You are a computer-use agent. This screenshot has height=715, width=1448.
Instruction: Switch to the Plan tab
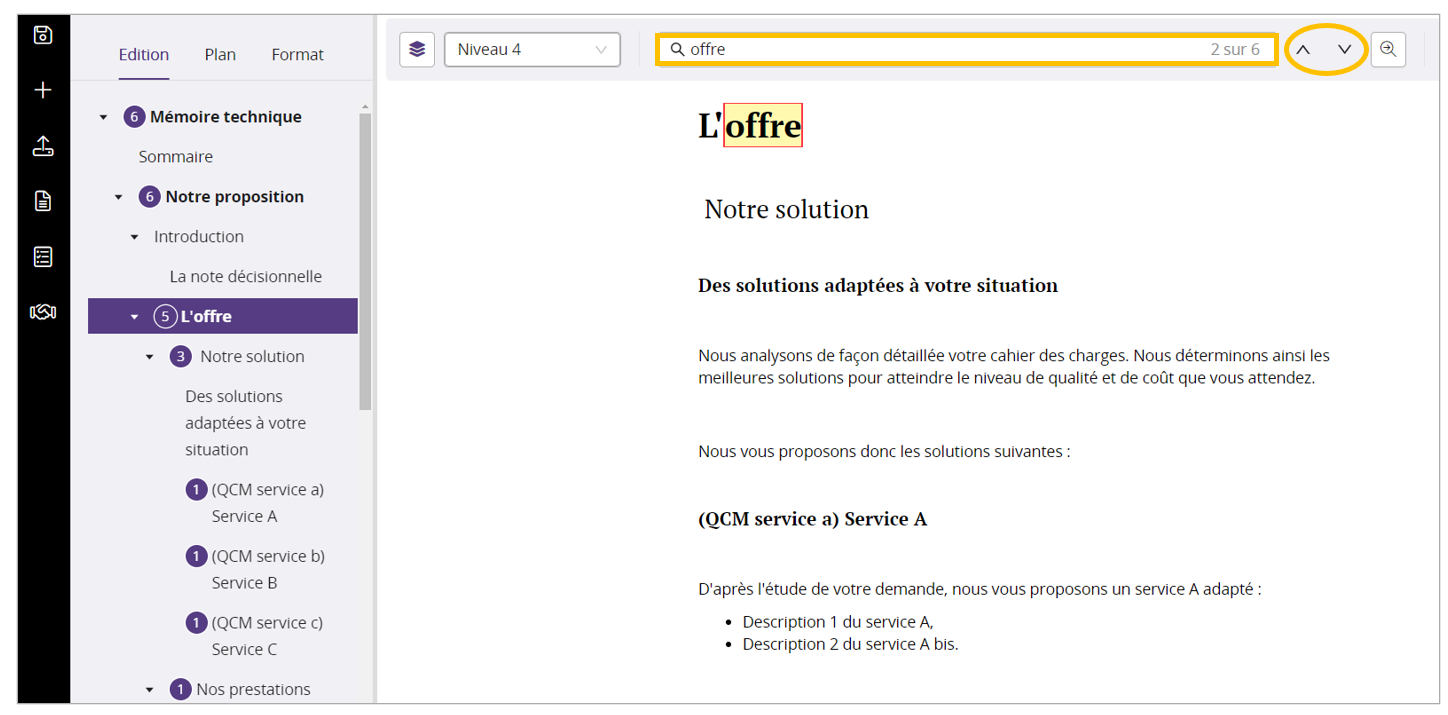(x=220, y=55)
